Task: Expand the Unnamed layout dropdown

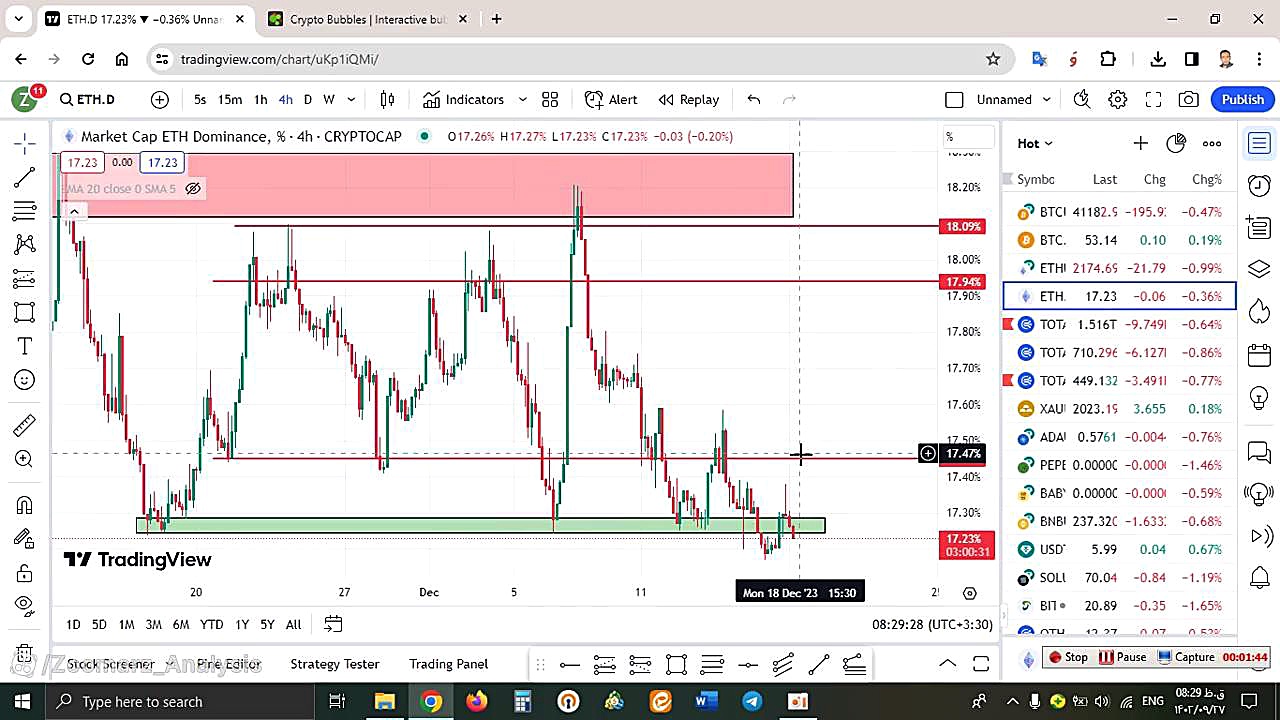Action: 1047,99
